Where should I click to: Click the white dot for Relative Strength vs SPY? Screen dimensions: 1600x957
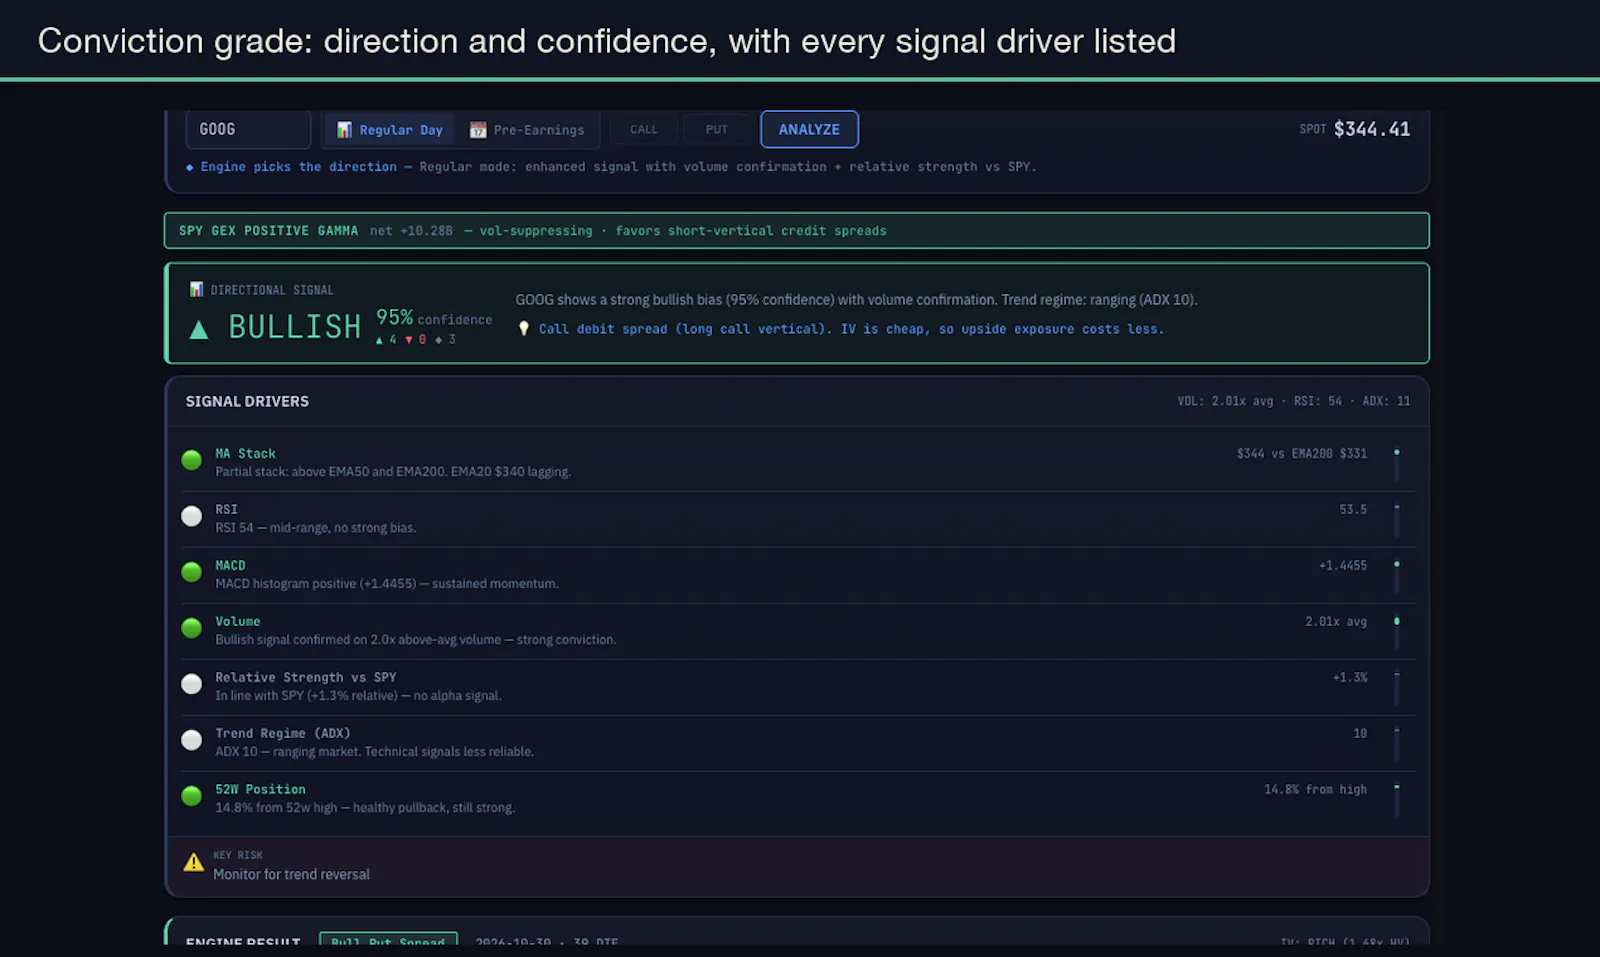pos(191,684)
